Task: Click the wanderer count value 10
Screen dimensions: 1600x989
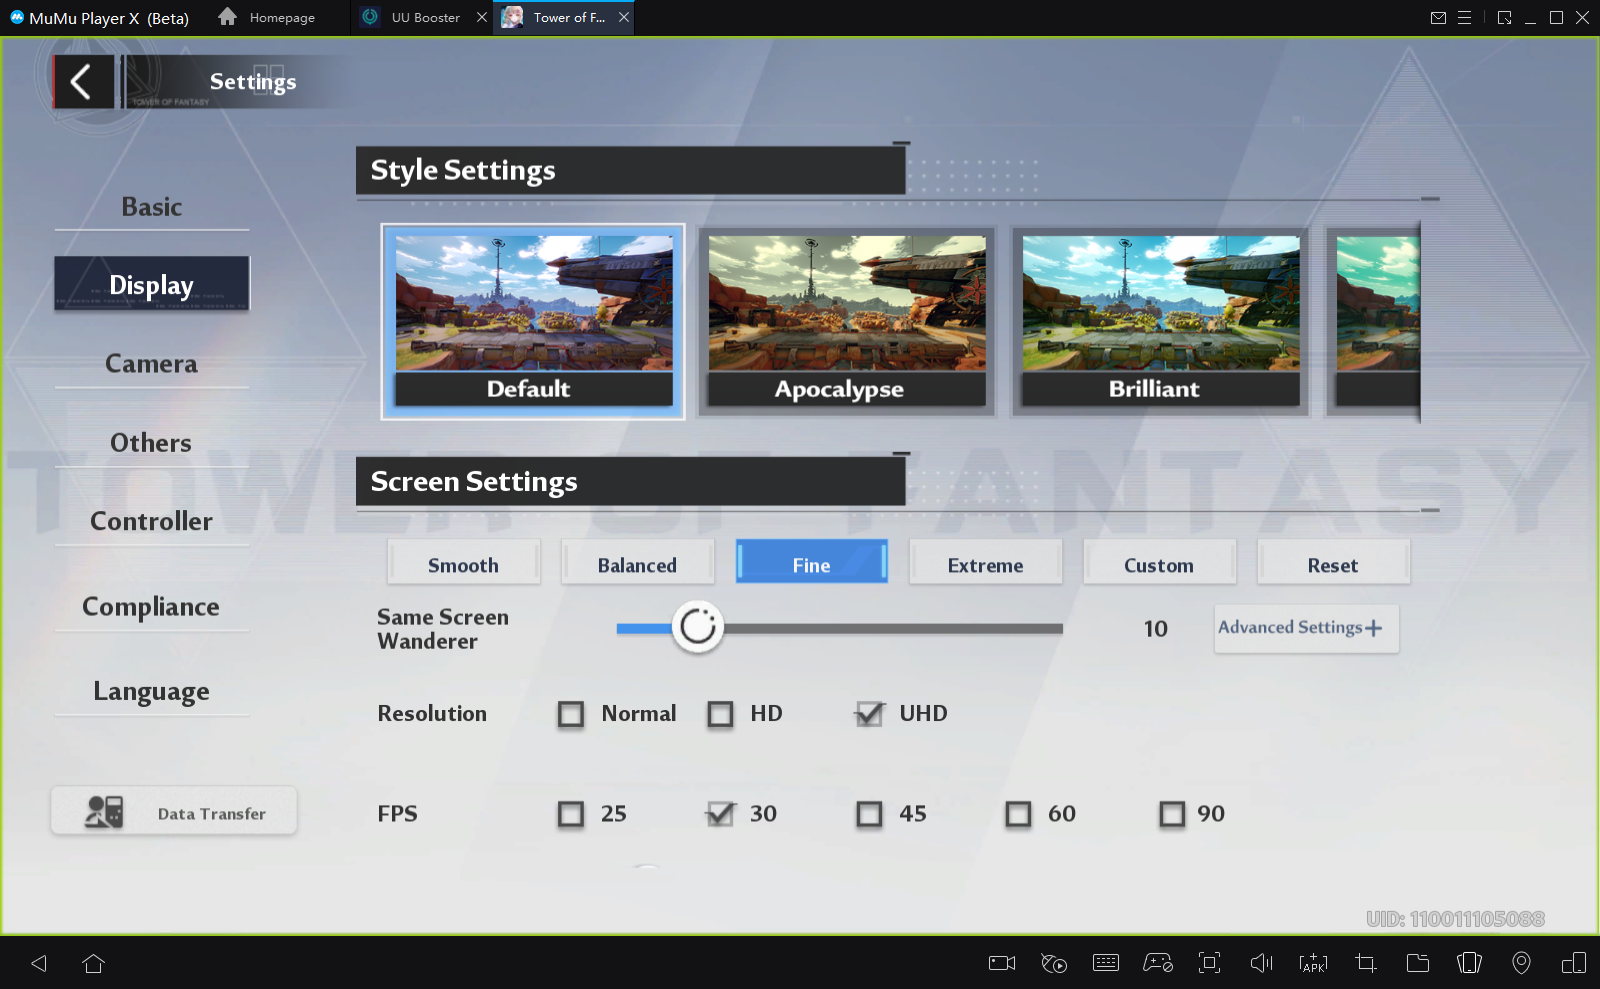Action: pyautogui.click(x=1155, y=629)
